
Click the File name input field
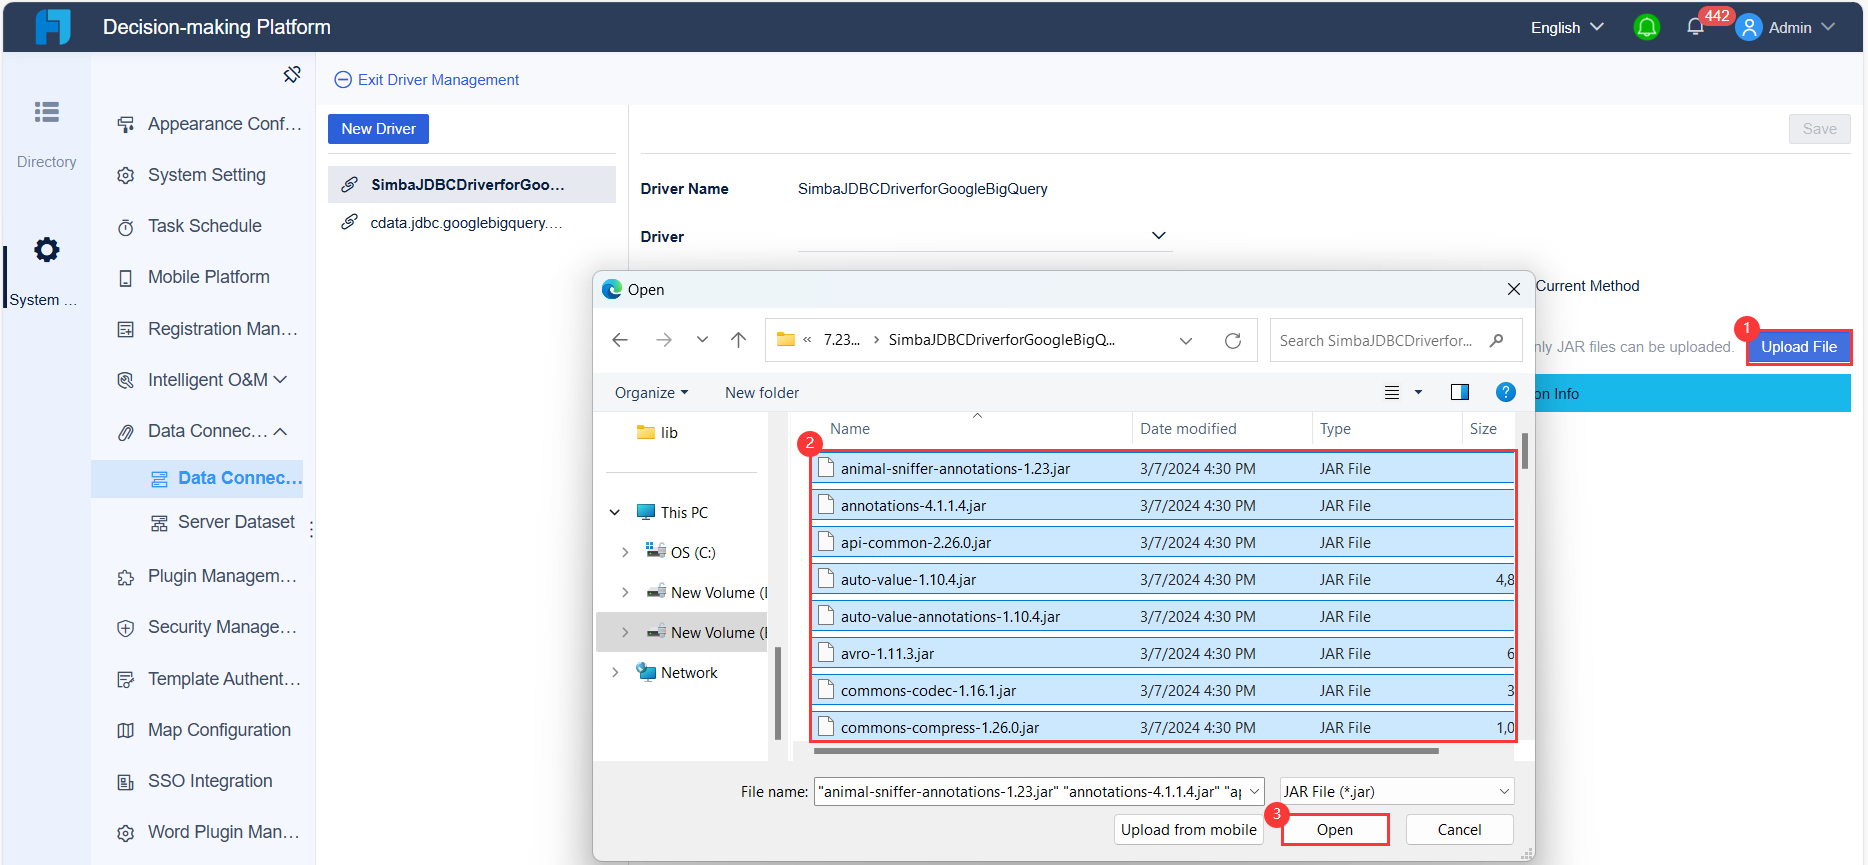1039,791
